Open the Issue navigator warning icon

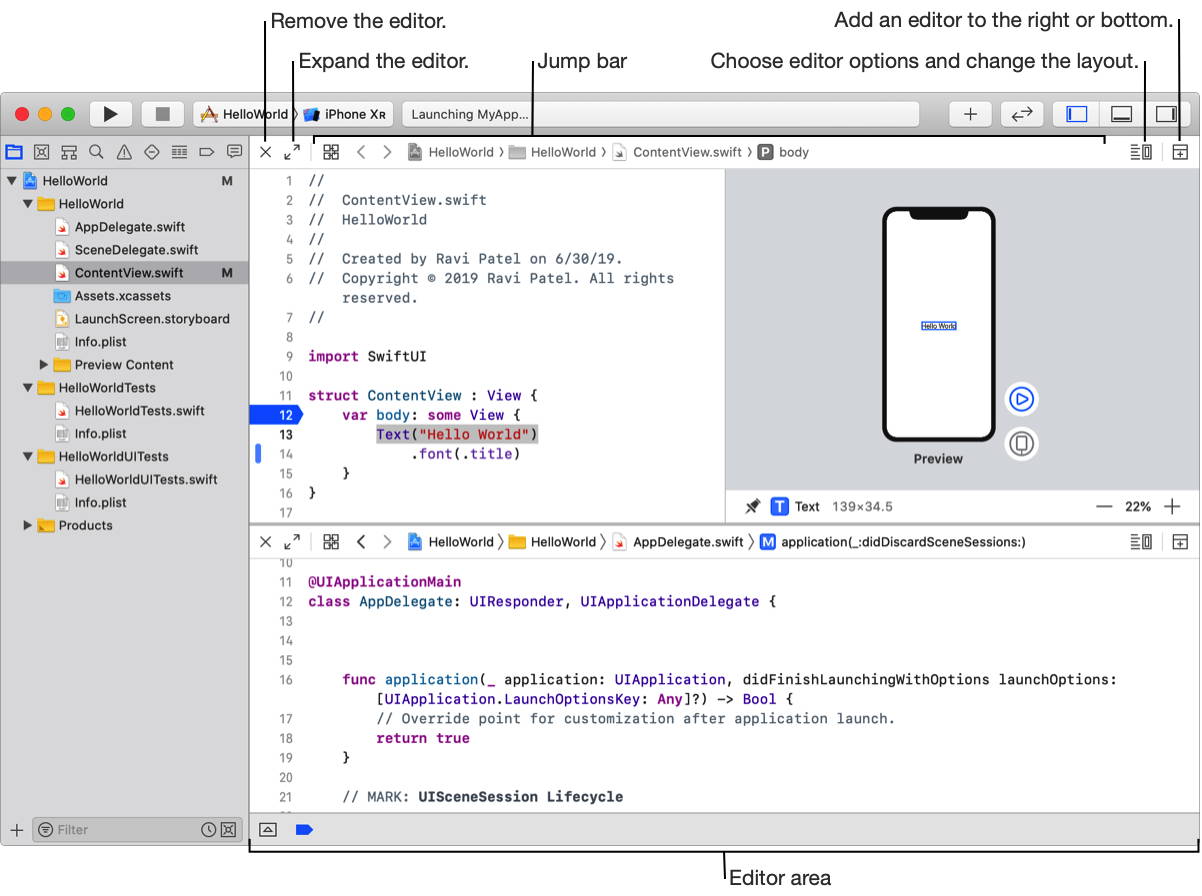coord(124,152)
